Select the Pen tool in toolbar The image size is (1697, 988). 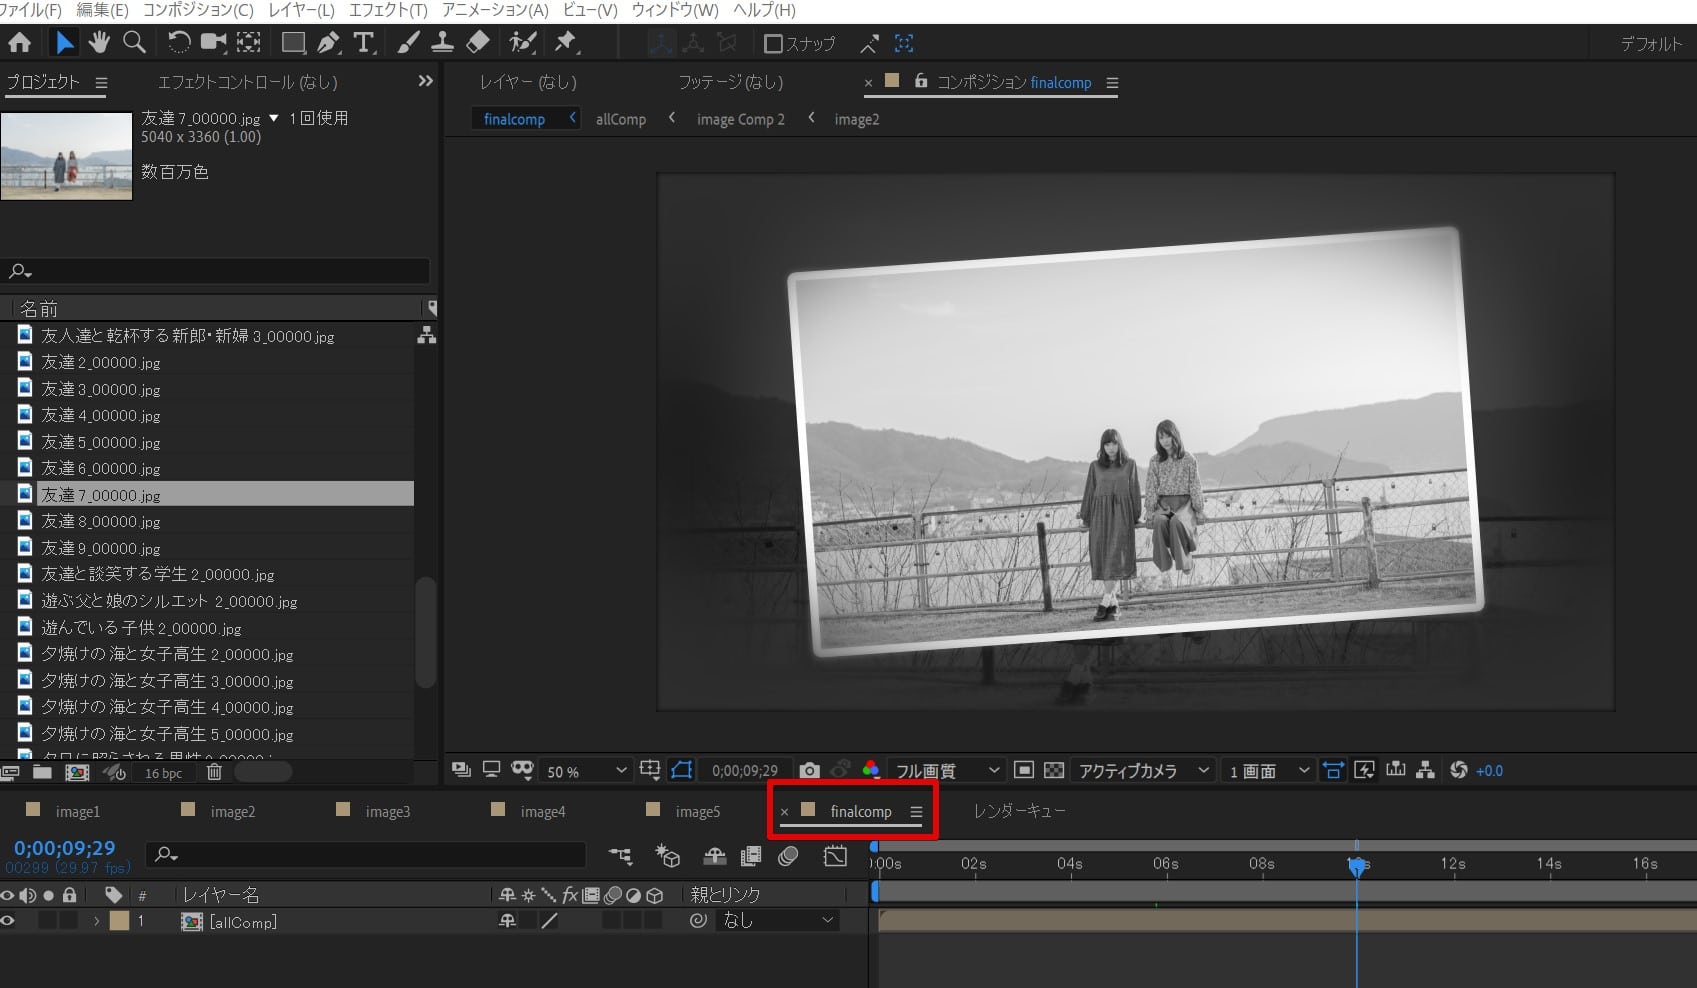[328, 43]
